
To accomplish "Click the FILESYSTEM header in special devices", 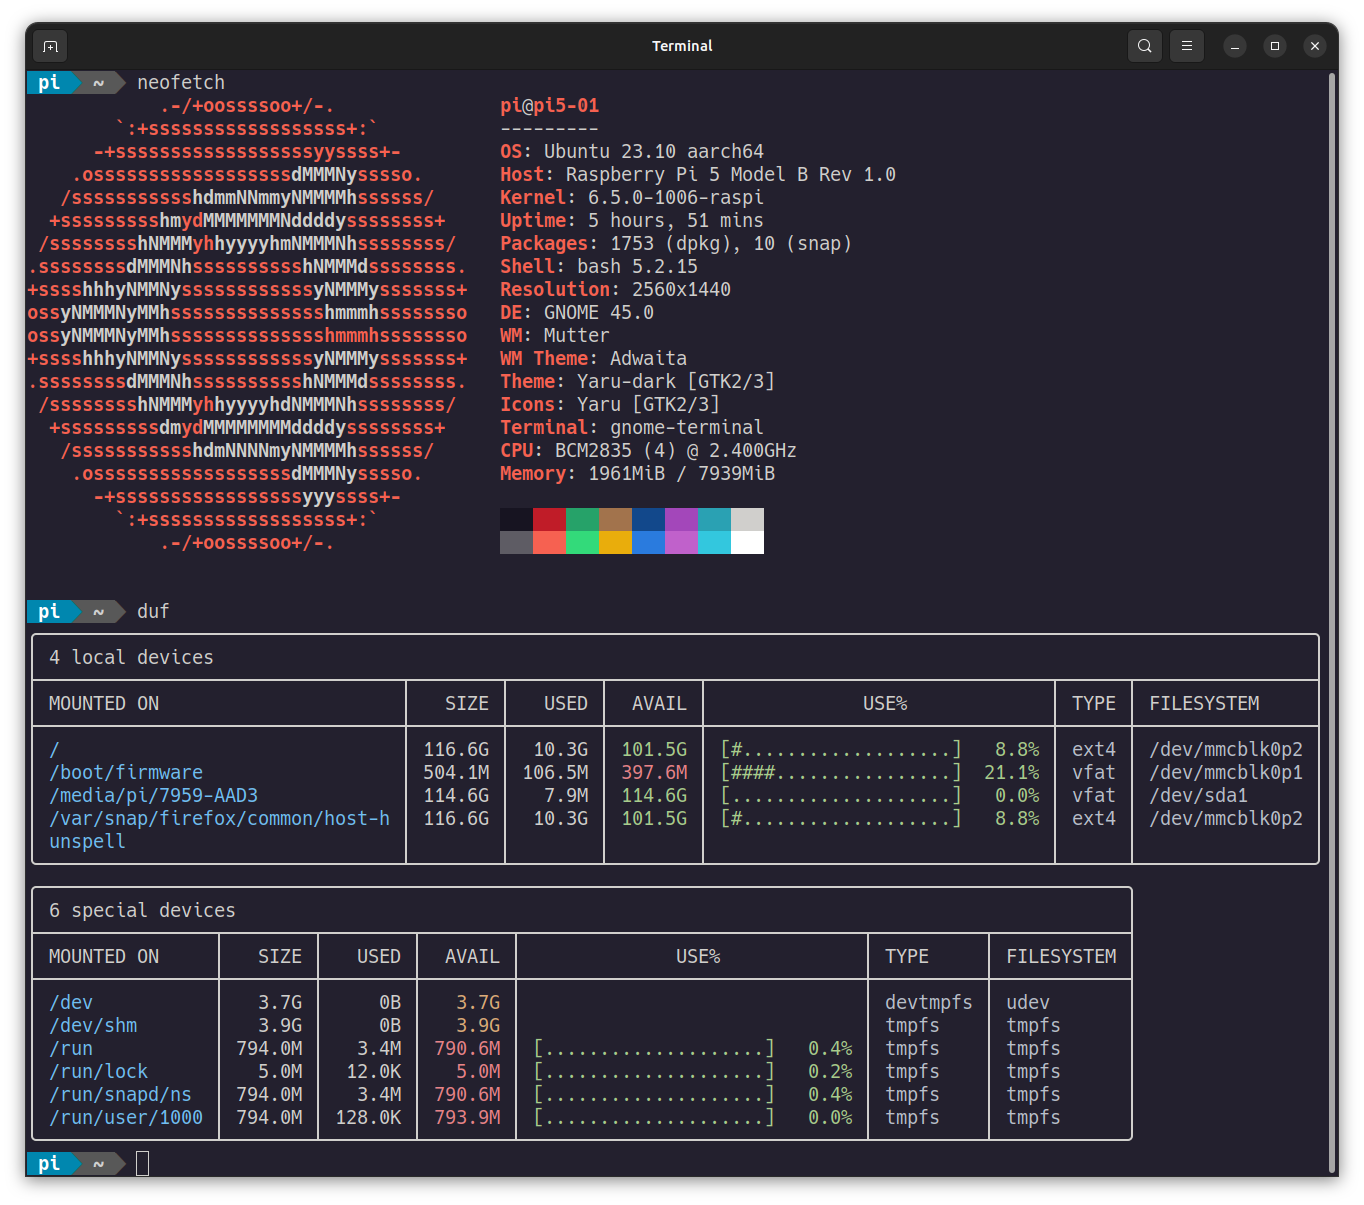I will (1061, 956).
